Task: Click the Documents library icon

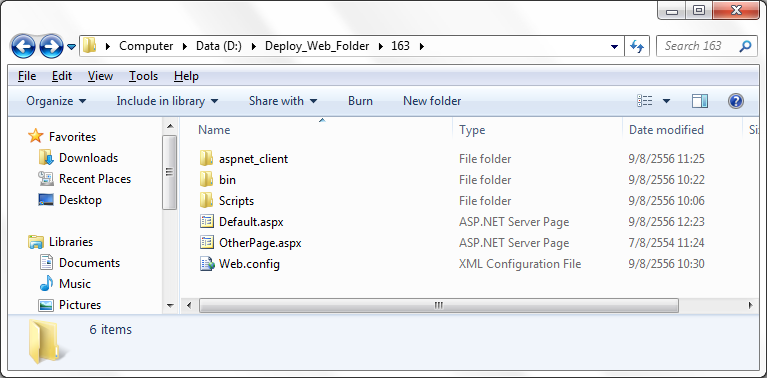Action: 46,263
